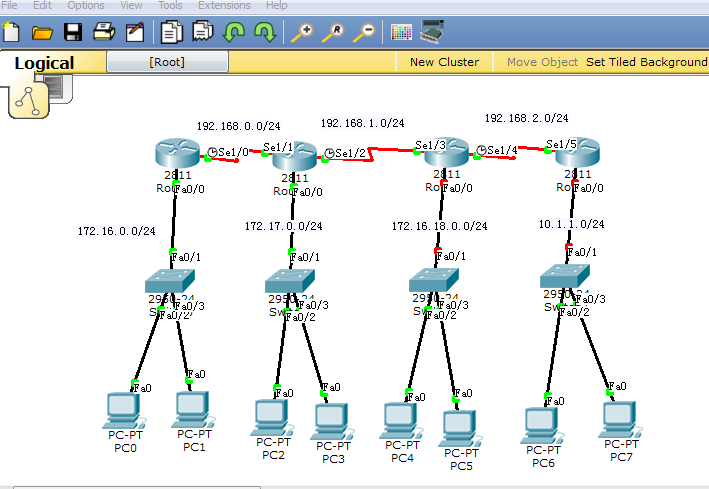Zoom in with the plus magnifier
Screen dimensions: 709x489
302,33
